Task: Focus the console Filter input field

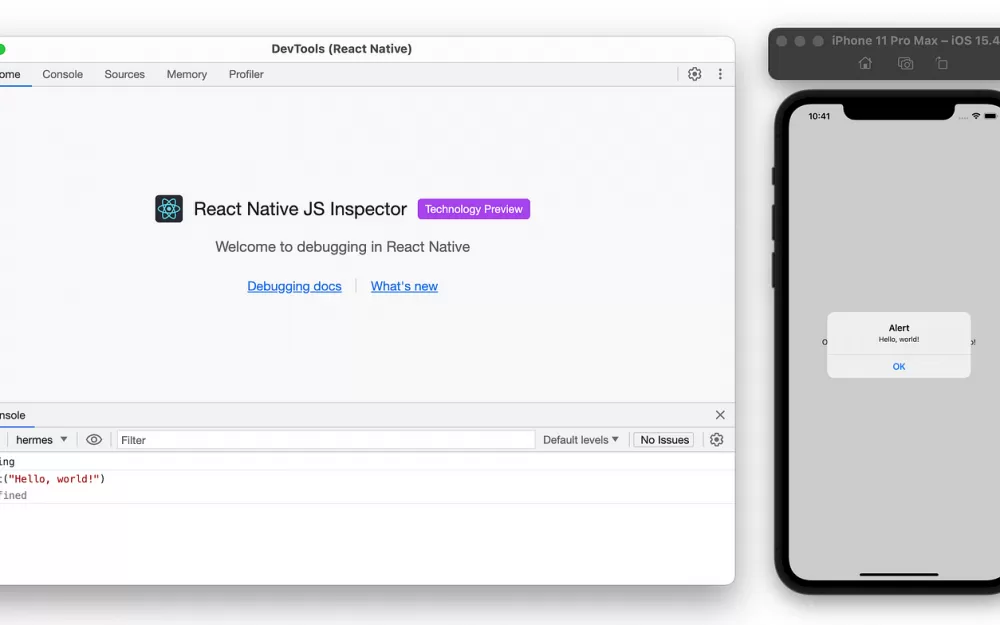Action: click(326, 439)
